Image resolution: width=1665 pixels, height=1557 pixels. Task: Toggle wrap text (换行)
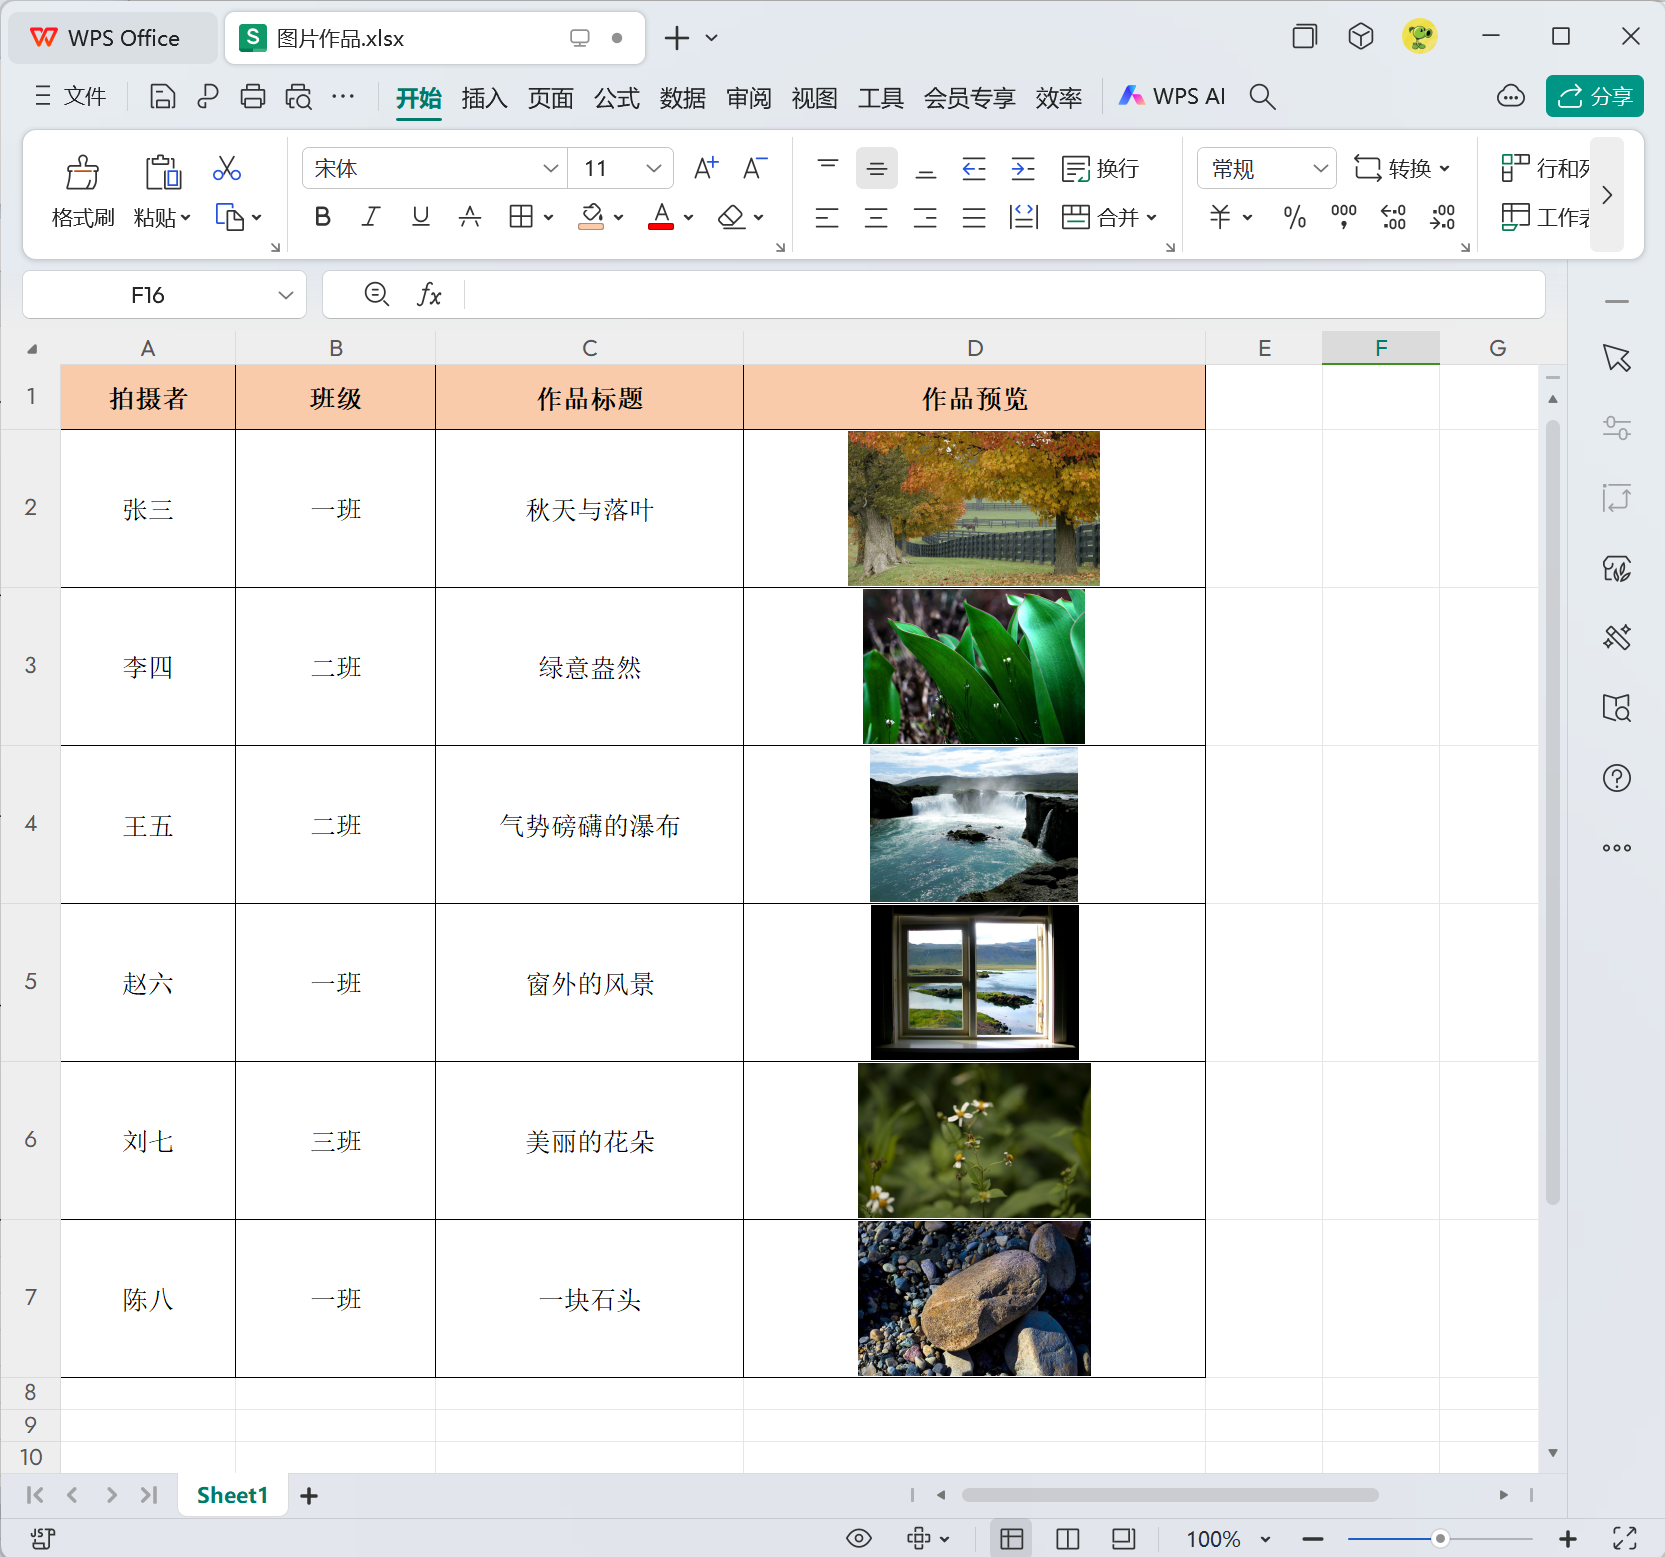coord(1100,169)
